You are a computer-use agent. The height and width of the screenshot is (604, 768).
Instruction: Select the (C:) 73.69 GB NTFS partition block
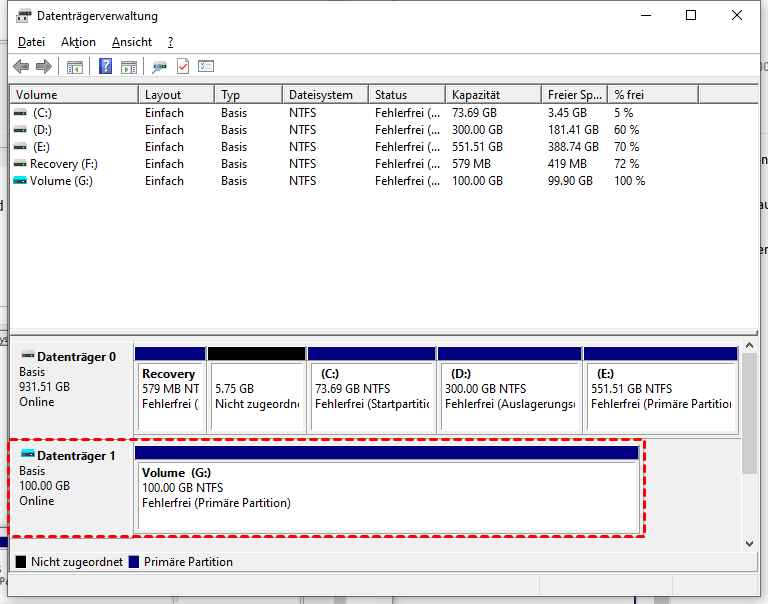tap(371, 390)
